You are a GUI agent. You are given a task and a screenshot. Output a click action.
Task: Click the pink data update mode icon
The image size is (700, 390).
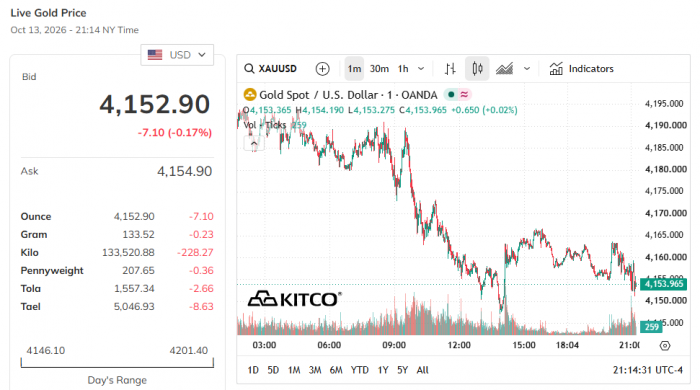464,95
